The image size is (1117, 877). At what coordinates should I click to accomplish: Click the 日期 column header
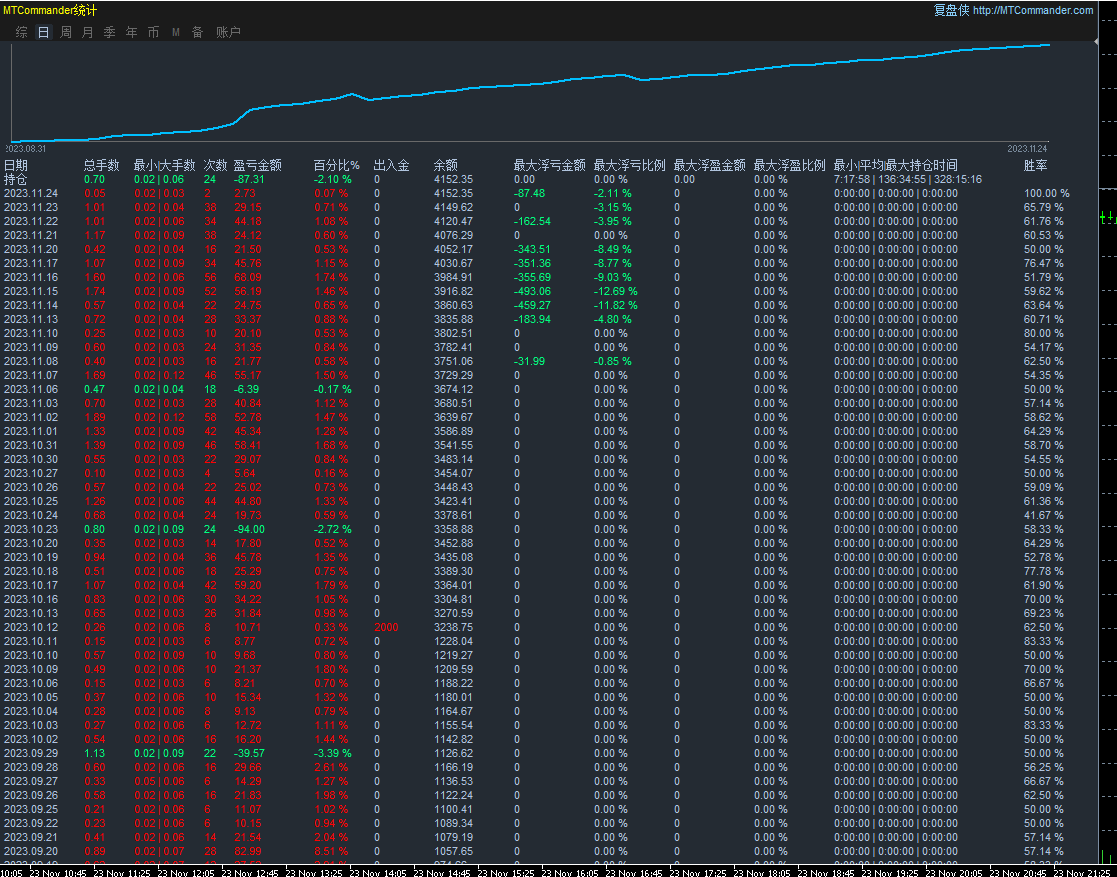(x=16, y=165)
